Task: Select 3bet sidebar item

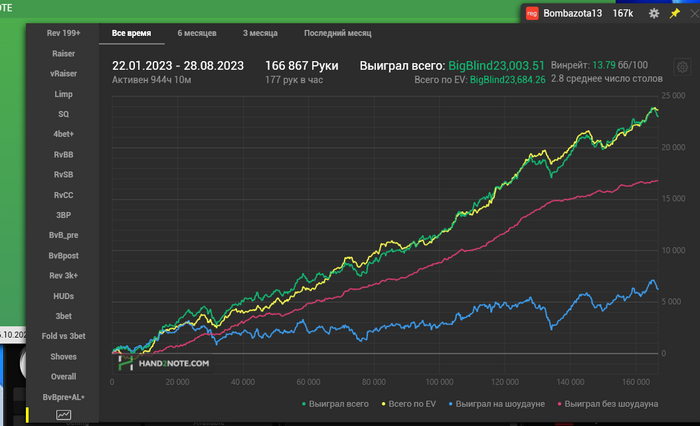Action: (x=63, y=316)
